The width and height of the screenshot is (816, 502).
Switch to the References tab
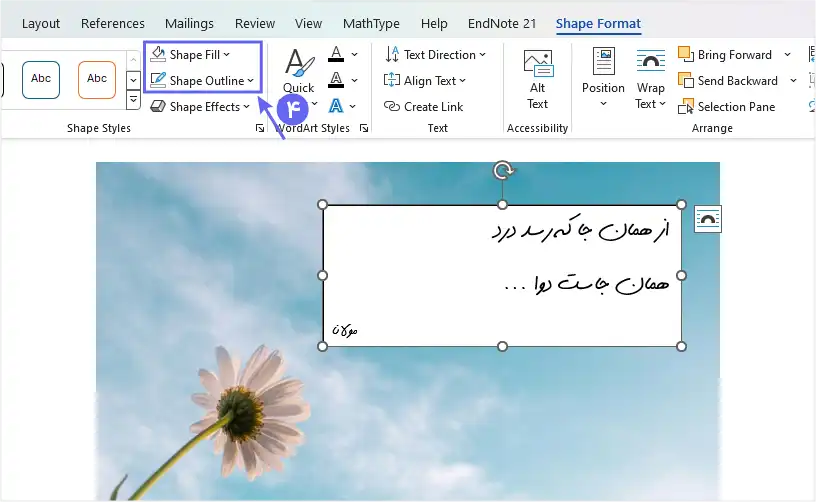112,23
